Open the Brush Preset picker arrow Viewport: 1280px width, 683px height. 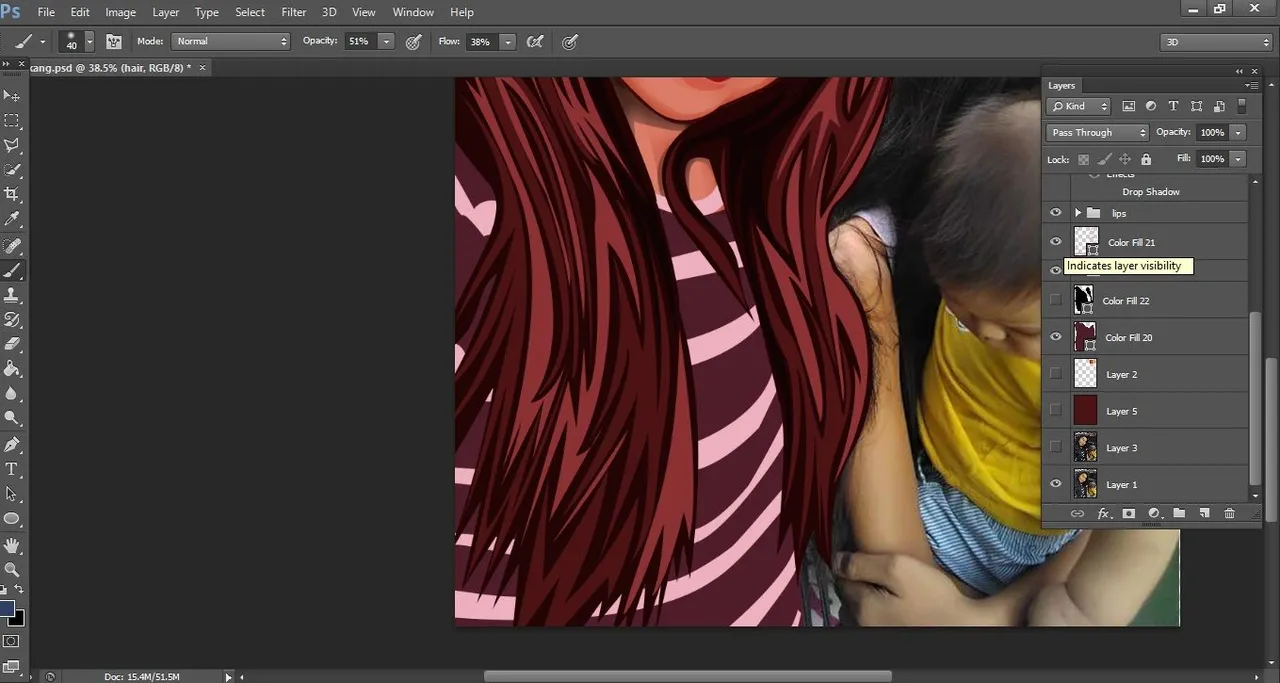90,42
